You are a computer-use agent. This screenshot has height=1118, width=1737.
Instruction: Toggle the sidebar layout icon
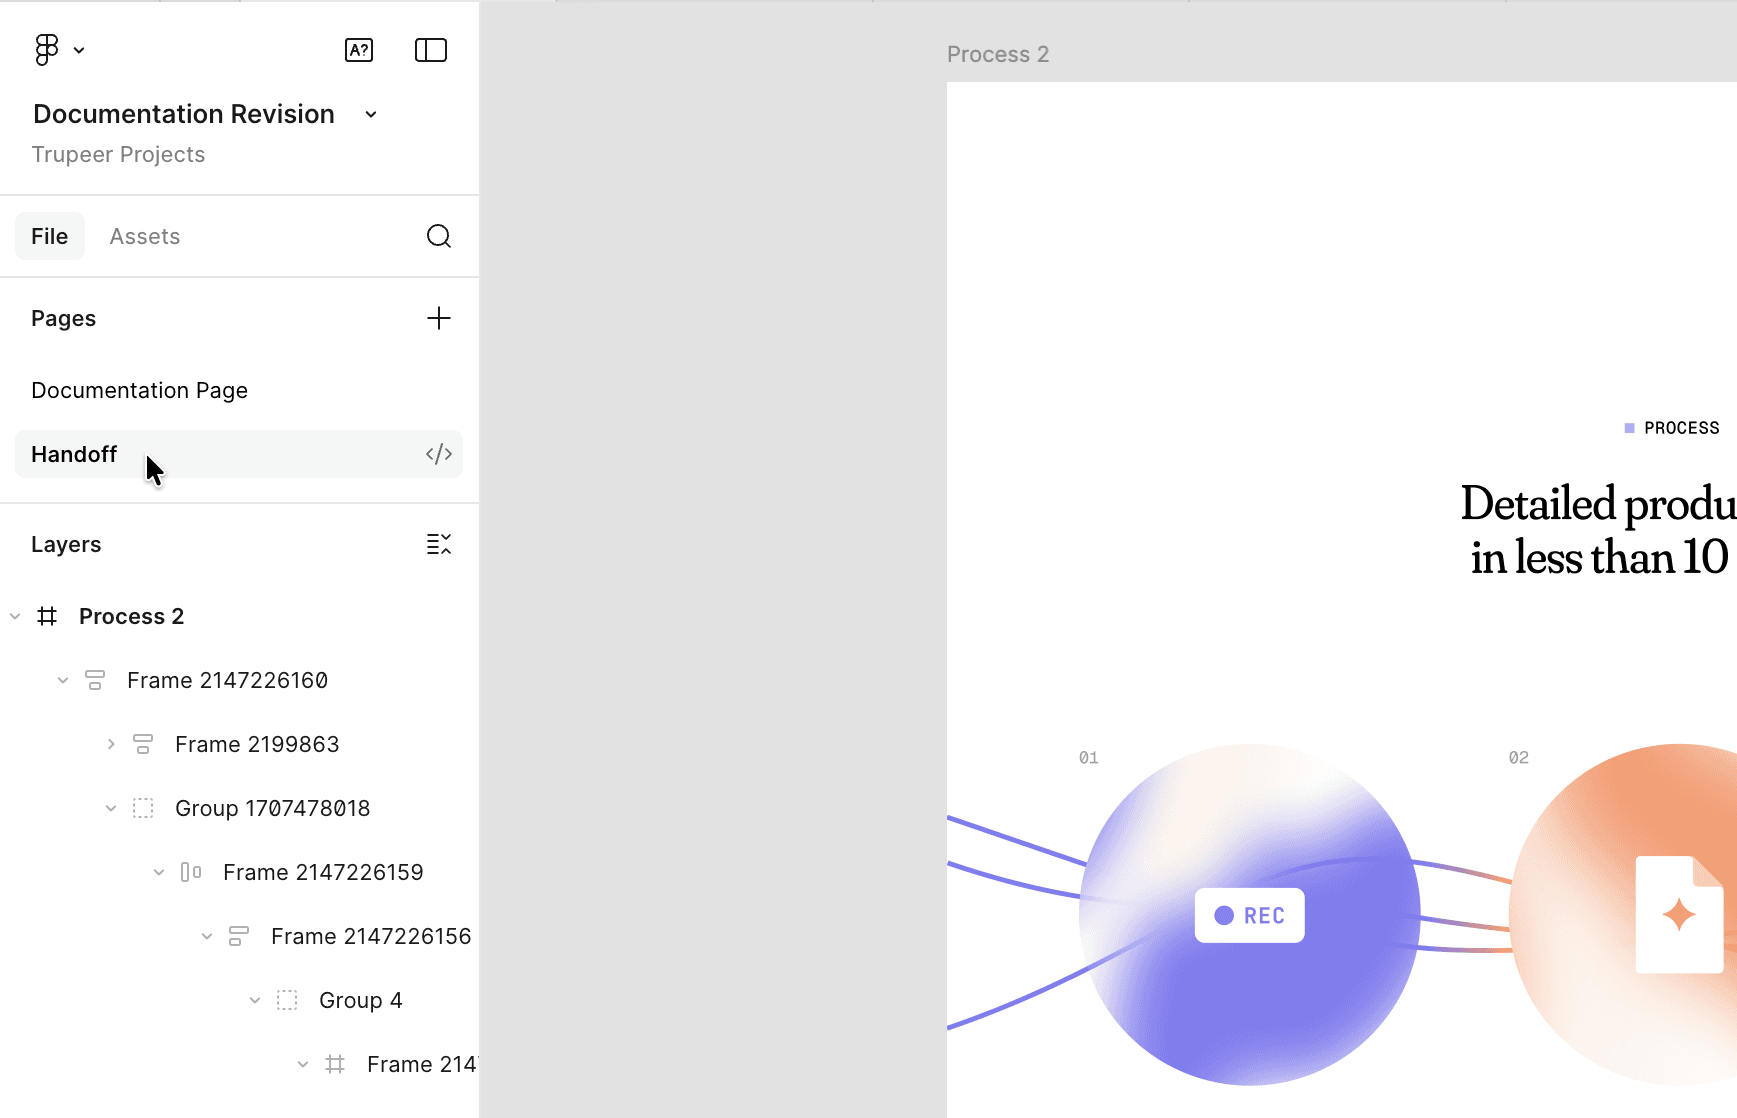pos(430,49)
